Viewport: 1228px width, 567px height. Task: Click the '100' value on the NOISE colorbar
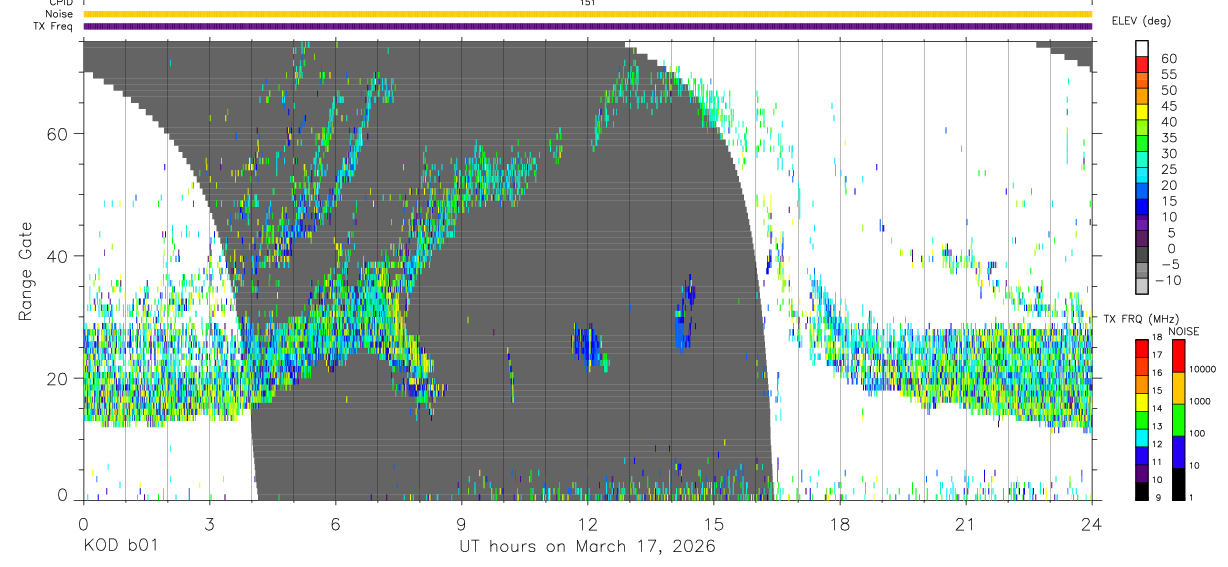pyautogui.click(x=1196, y=434)
